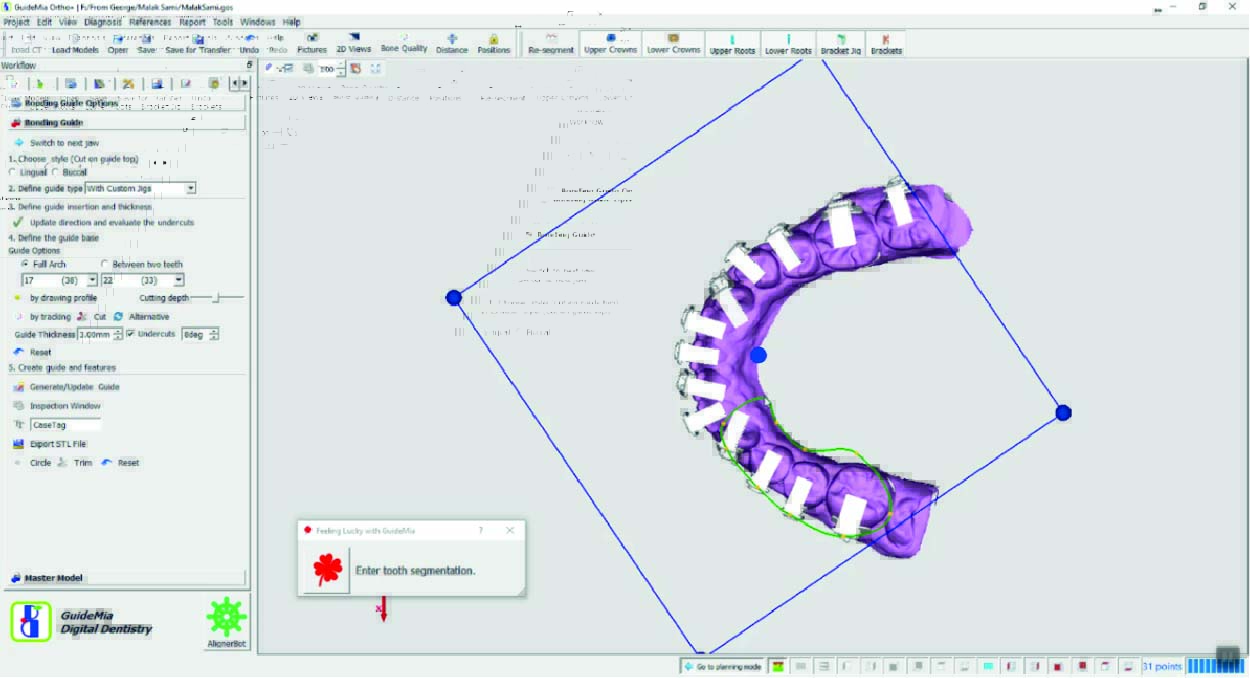Image resolution: width=1250 pixels, height=678 pixels.
Task: Select the Distance measurement tool
Action: [x=452, y=43]
